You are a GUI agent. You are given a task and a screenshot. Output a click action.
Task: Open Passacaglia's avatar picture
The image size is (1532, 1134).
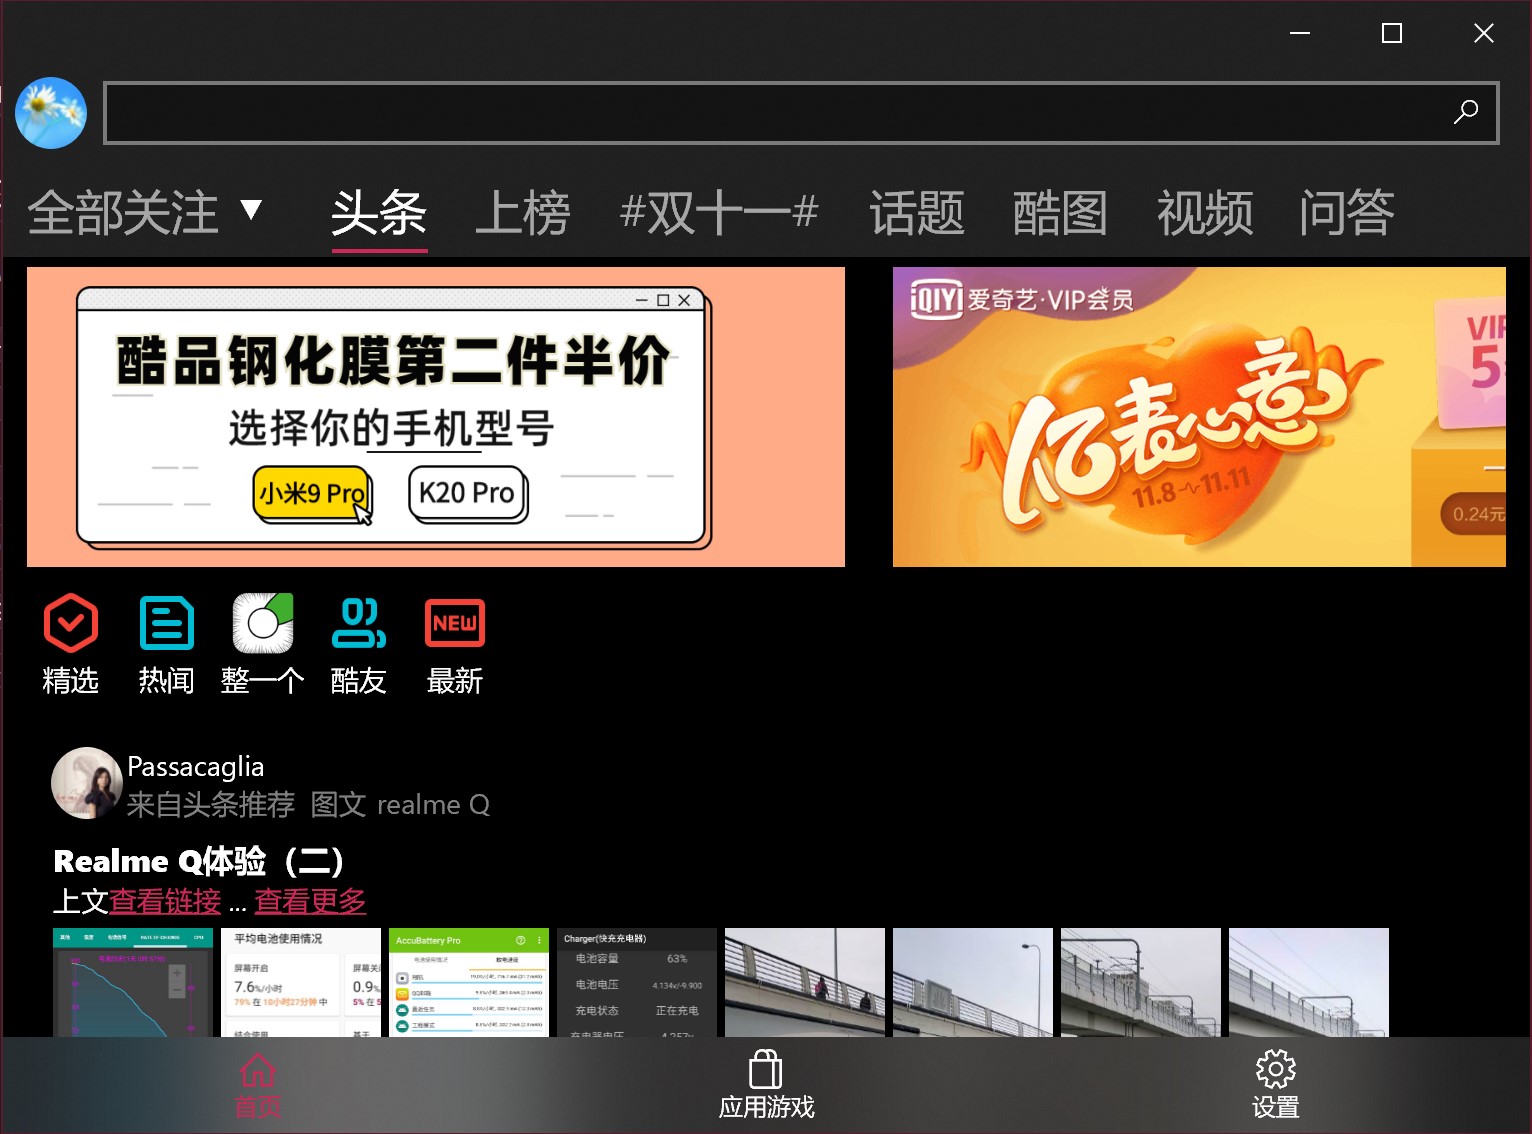point(87,783)
